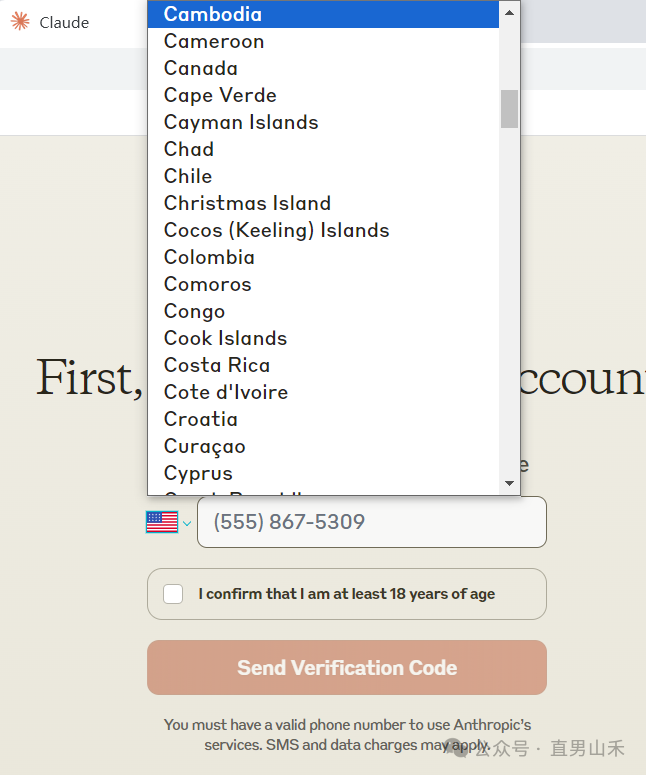646x775 pixels.
Task: Click the Send Verification Code button
Action: pyautogui.click(x=347, y=667)
